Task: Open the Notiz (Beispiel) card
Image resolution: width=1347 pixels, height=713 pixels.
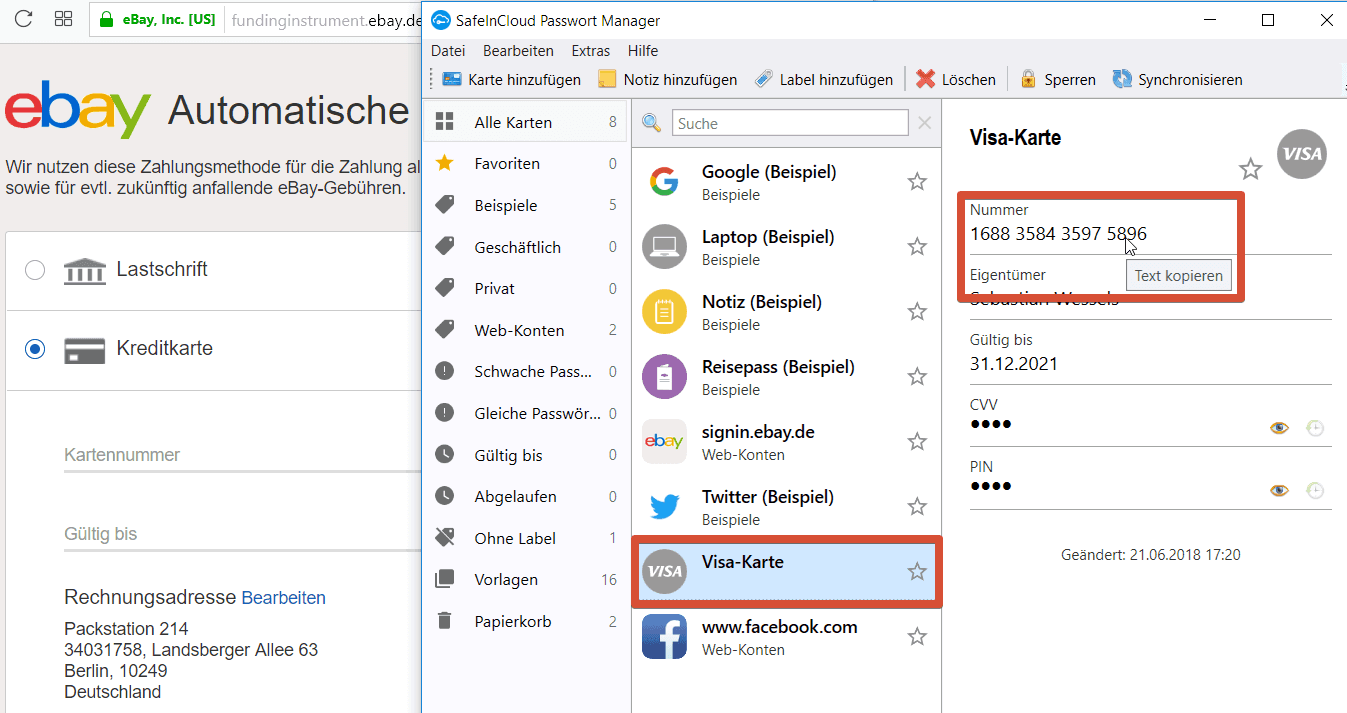Action: point(787,311)
